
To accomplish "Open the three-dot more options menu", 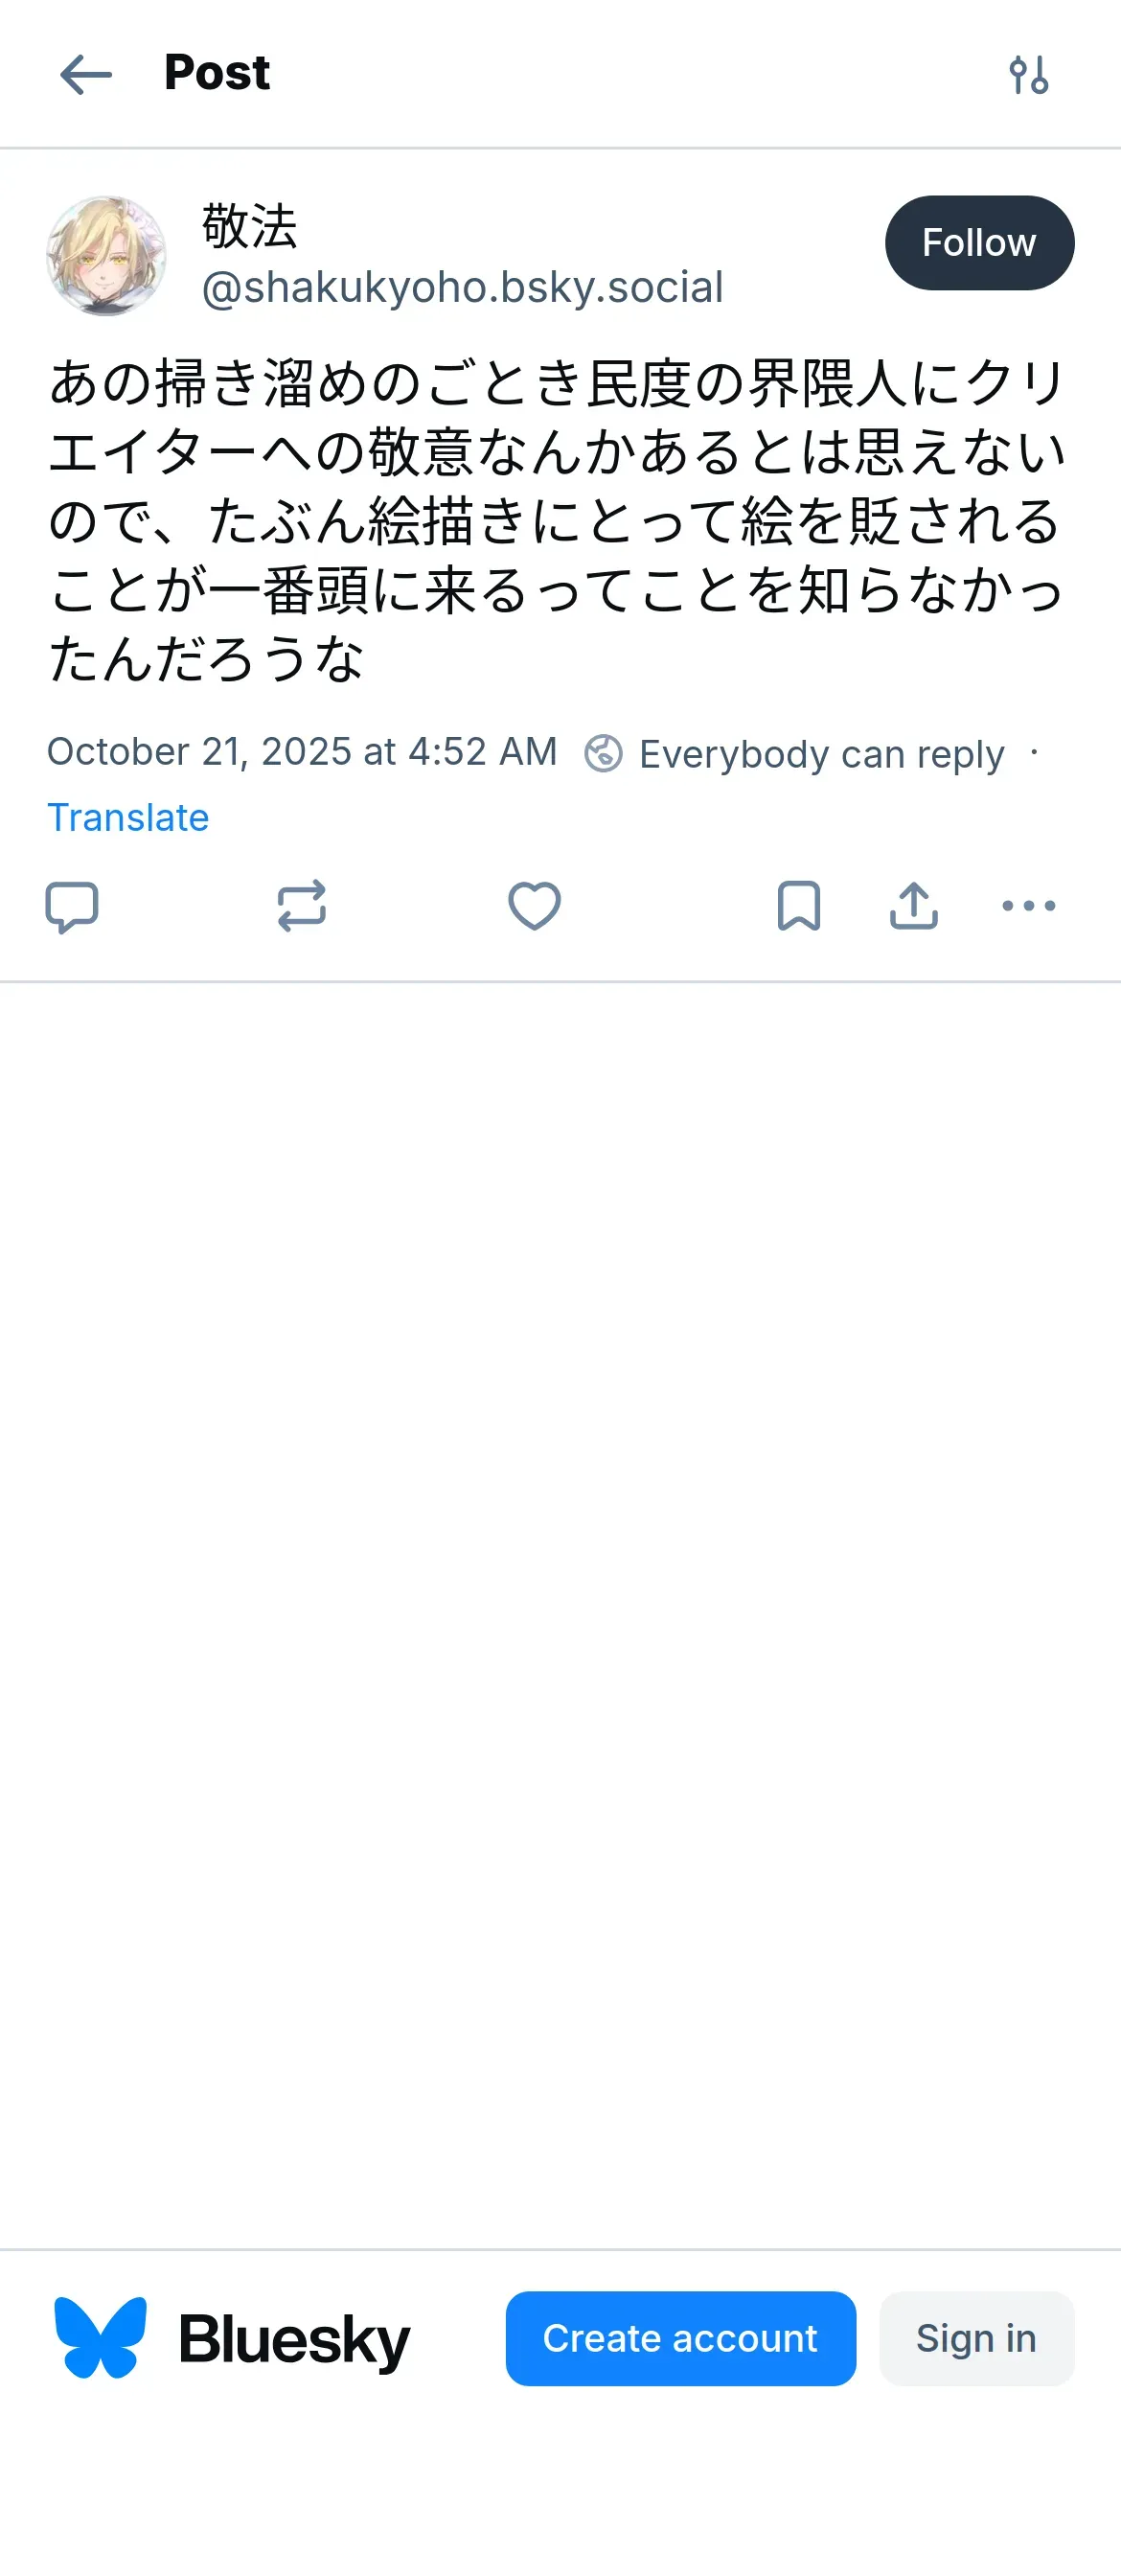I will click(x=1028, y=906).
